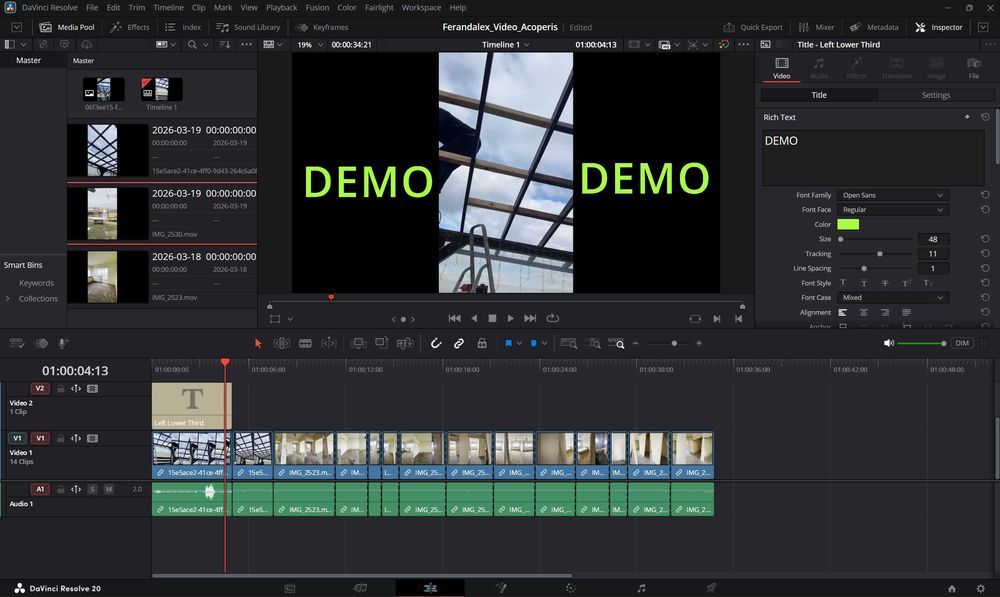This screenshot has height=597, width=1000.
Task: Open the Workspace menu
Action: click(421, 8)
